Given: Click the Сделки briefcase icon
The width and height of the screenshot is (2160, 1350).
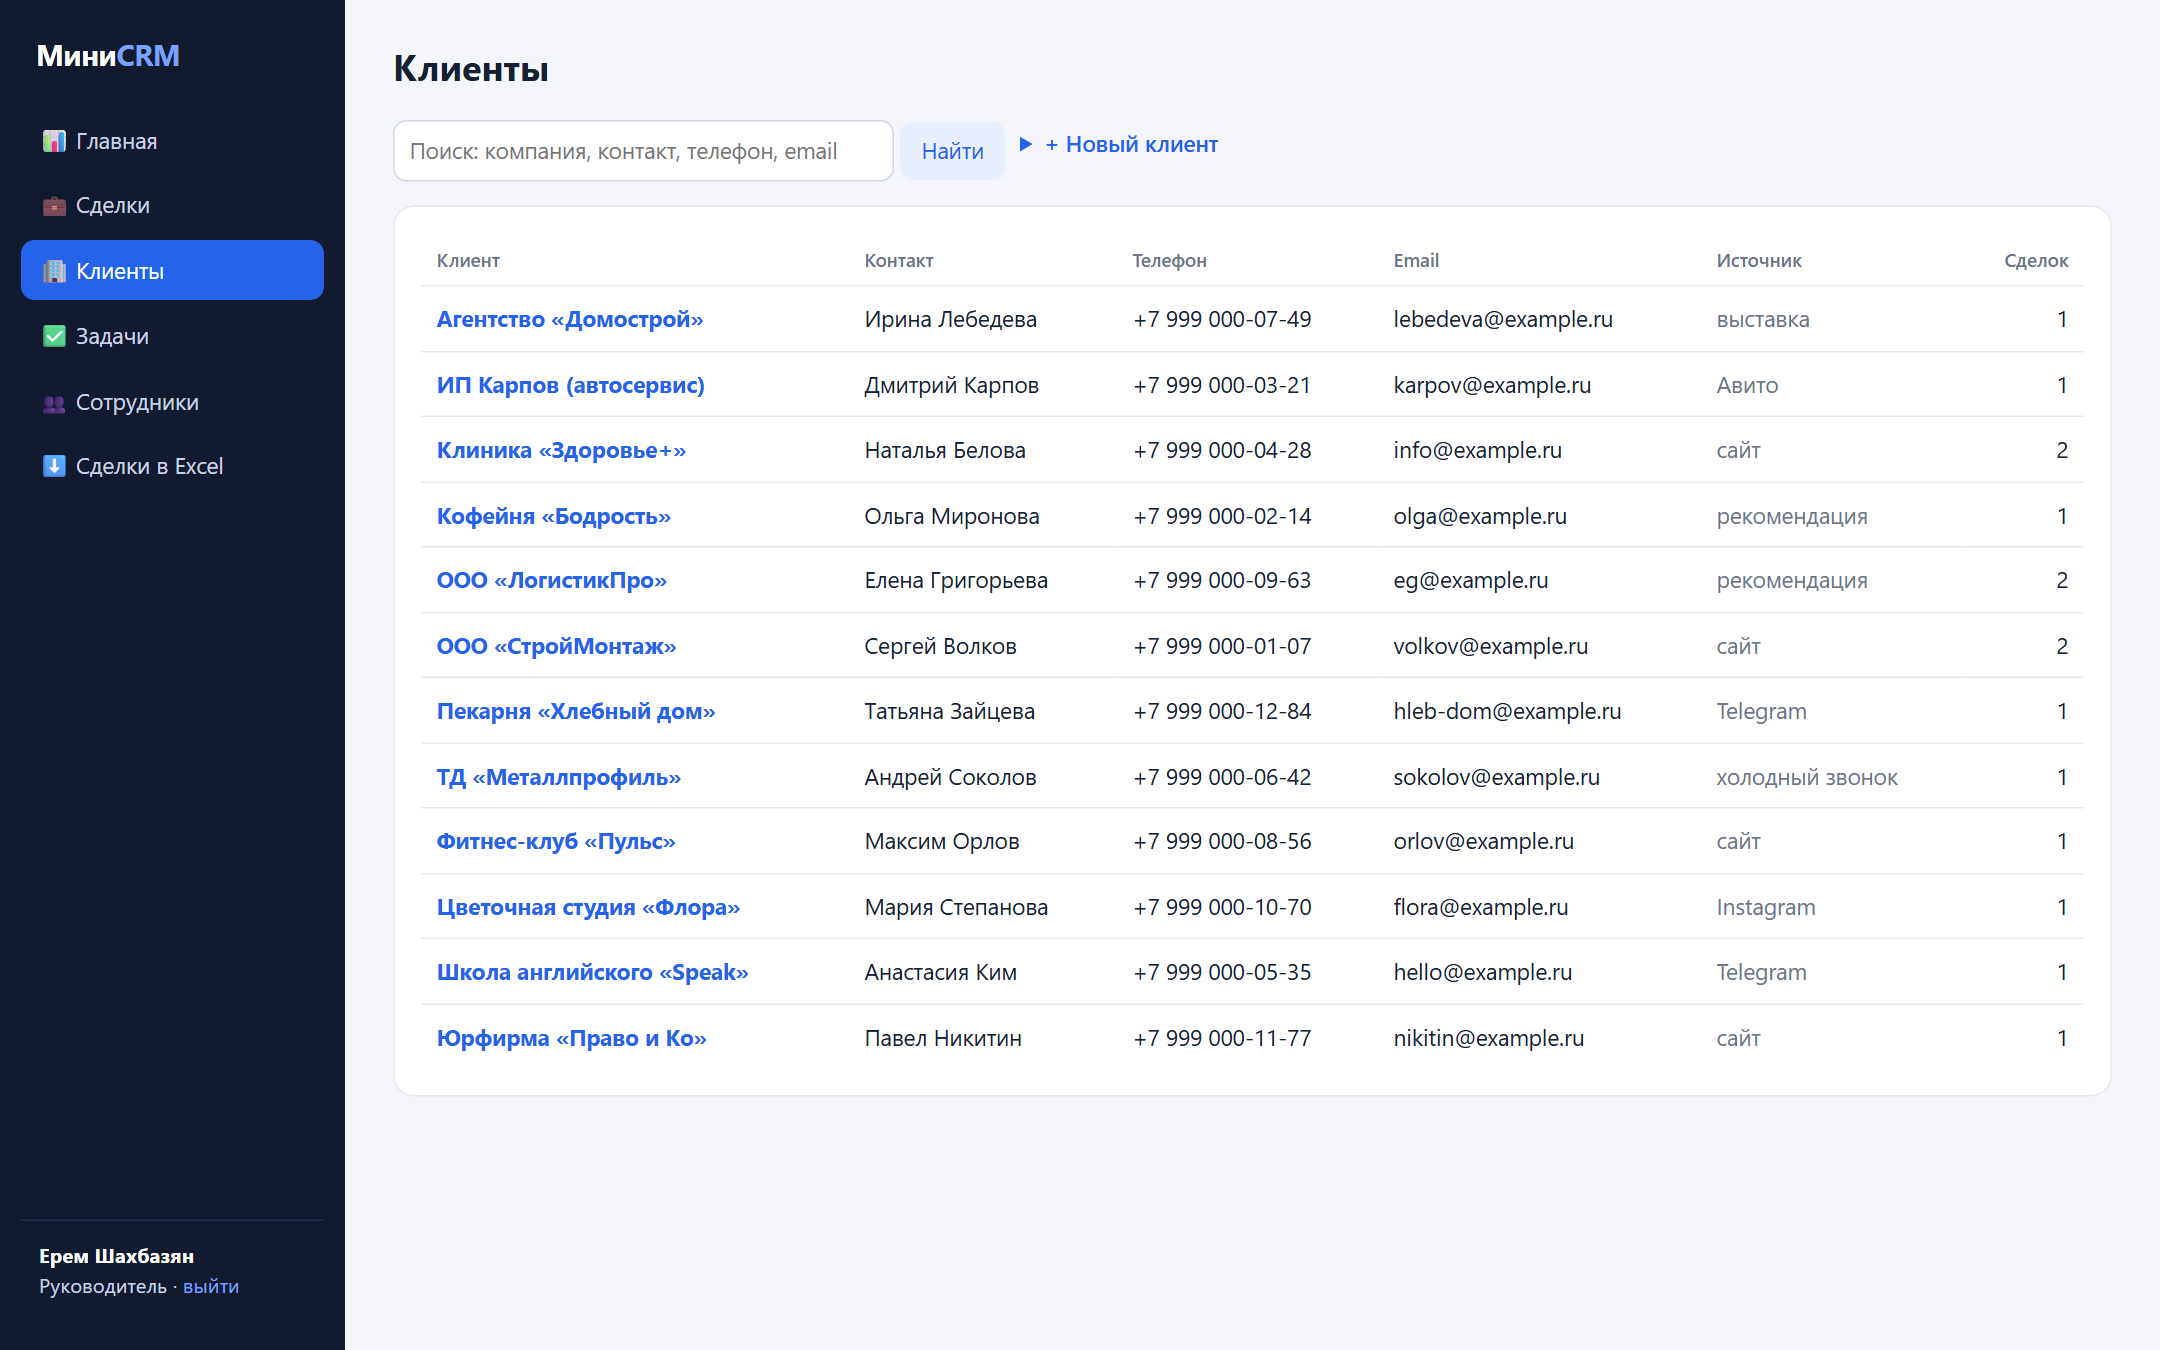Looking at the screenshot, I should click(54, 206).
